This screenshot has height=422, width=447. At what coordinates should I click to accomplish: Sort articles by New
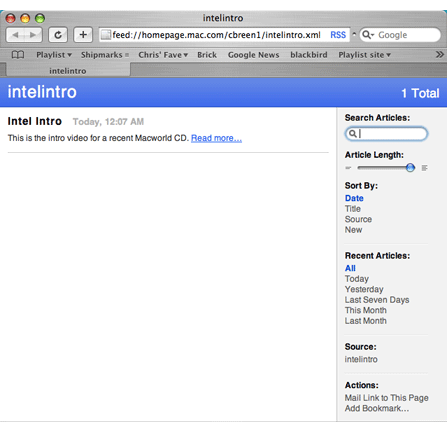353,230
